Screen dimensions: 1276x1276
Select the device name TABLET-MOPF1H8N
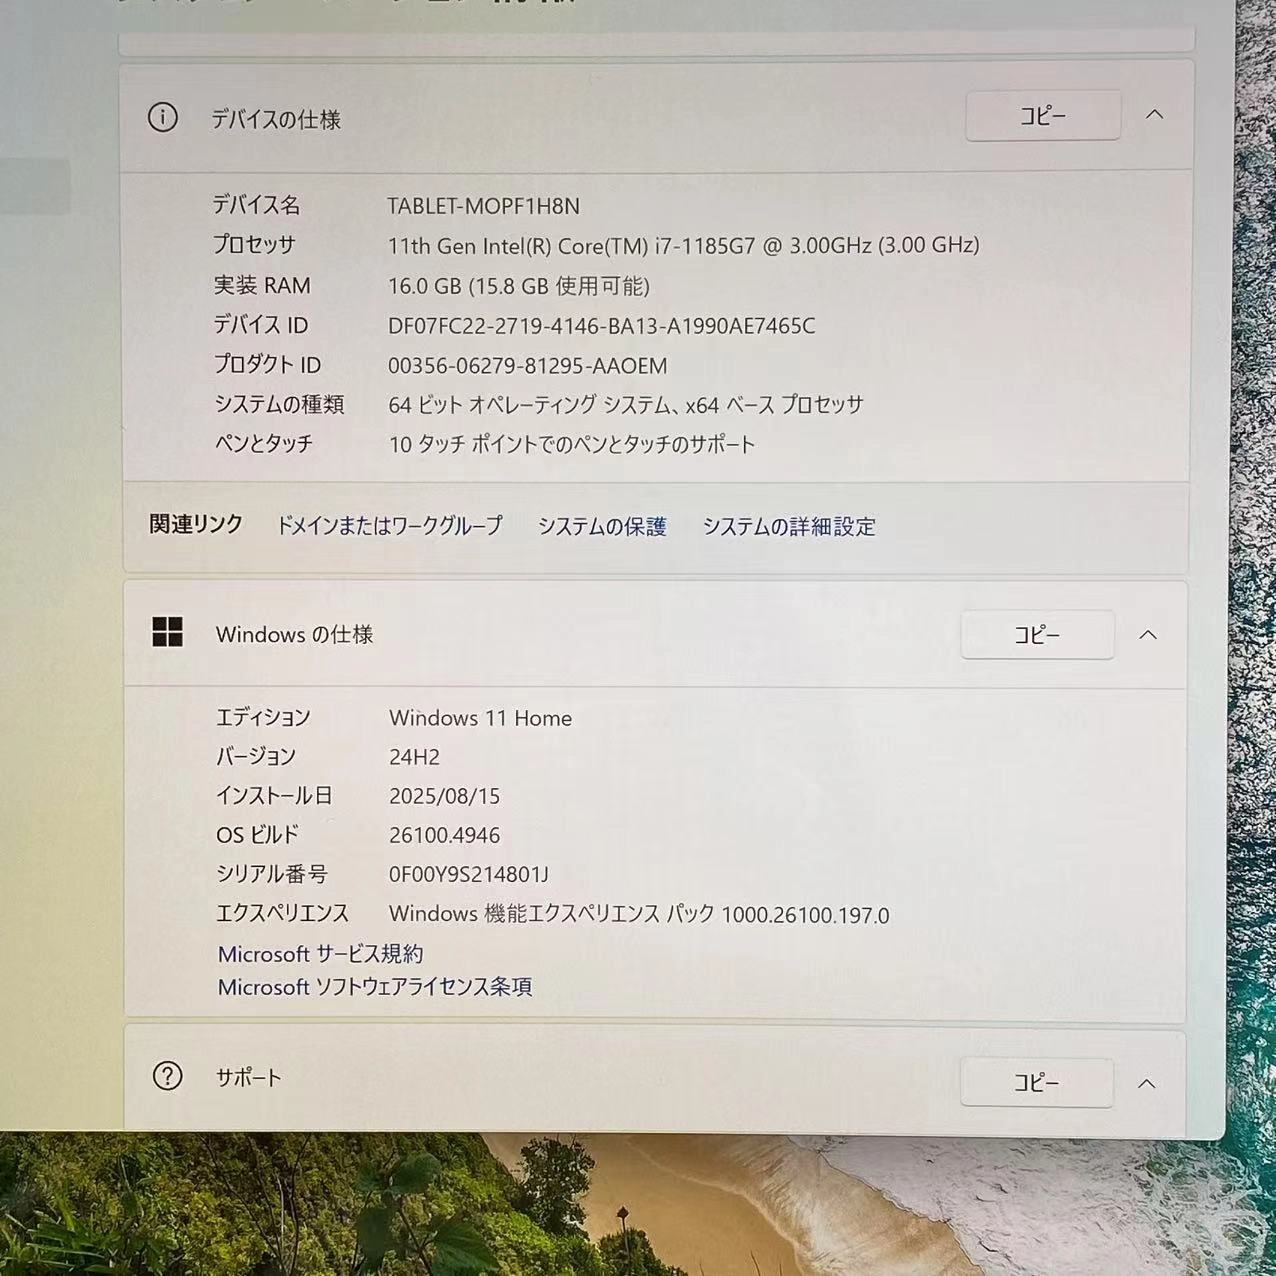[x=483, y=206]
